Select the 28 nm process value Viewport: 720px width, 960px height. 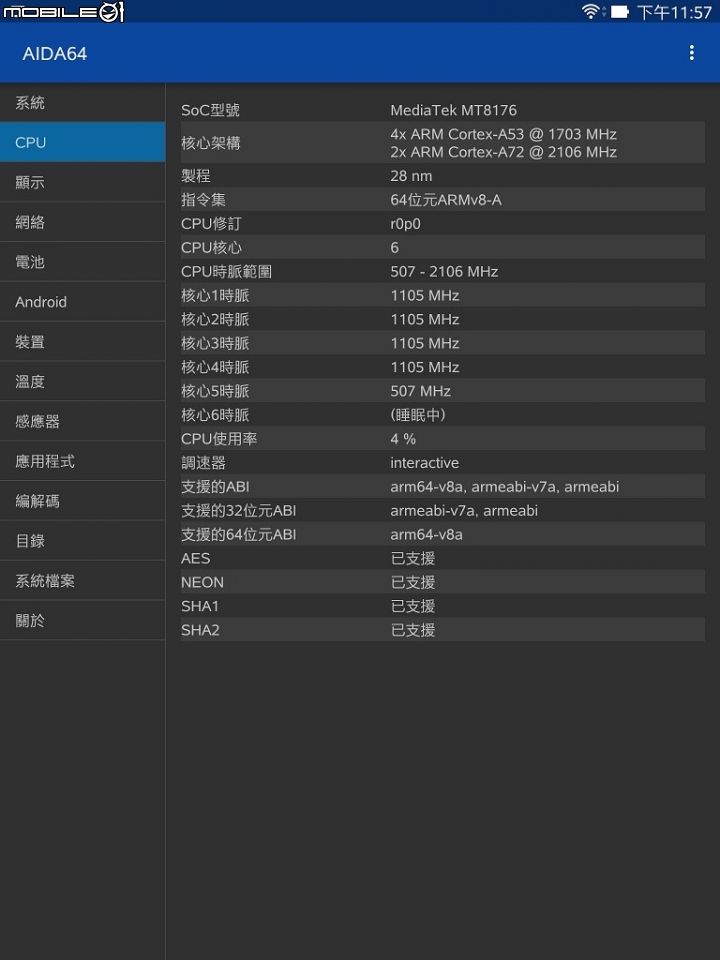point(411,176)
